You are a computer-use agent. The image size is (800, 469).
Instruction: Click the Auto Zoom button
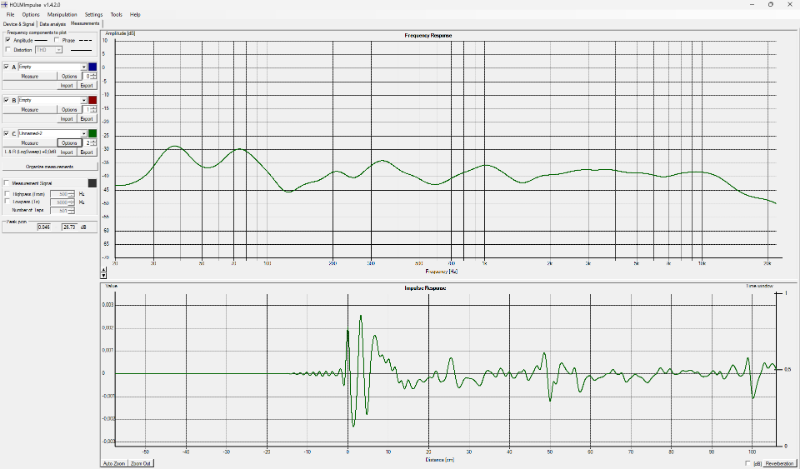pos(114,463)
